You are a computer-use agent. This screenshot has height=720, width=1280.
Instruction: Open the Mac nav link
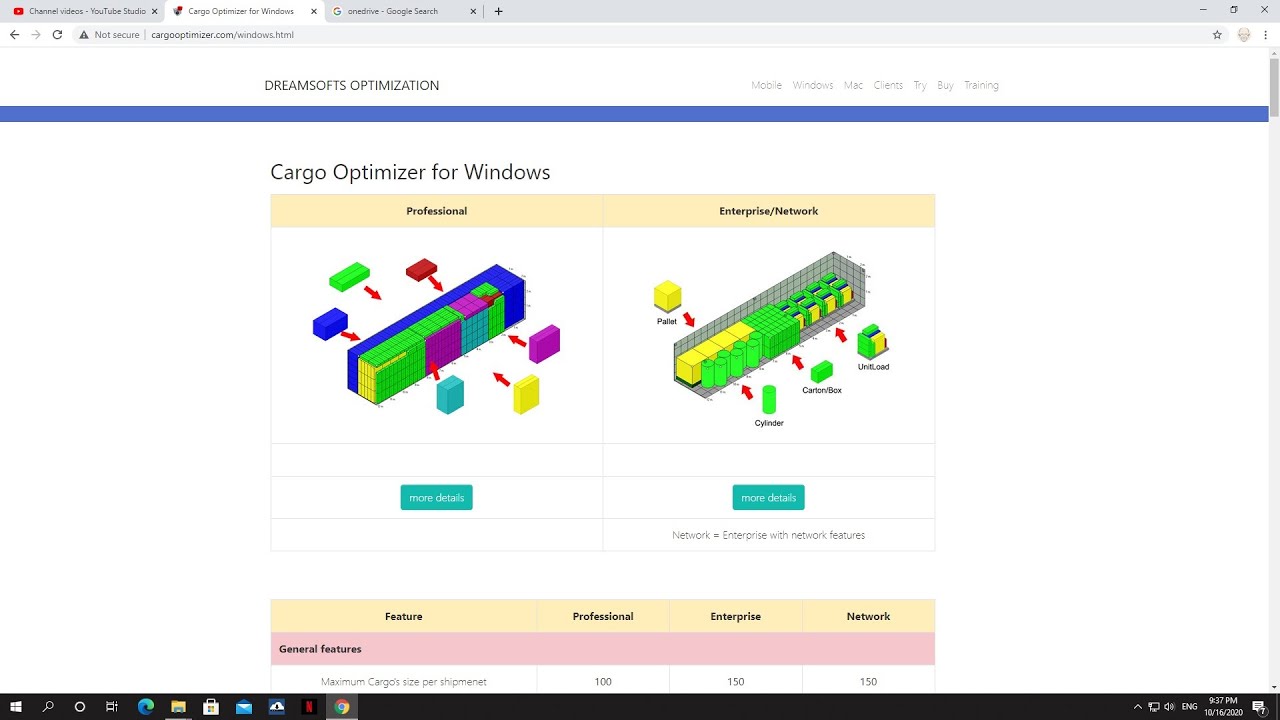coord(853,85)
